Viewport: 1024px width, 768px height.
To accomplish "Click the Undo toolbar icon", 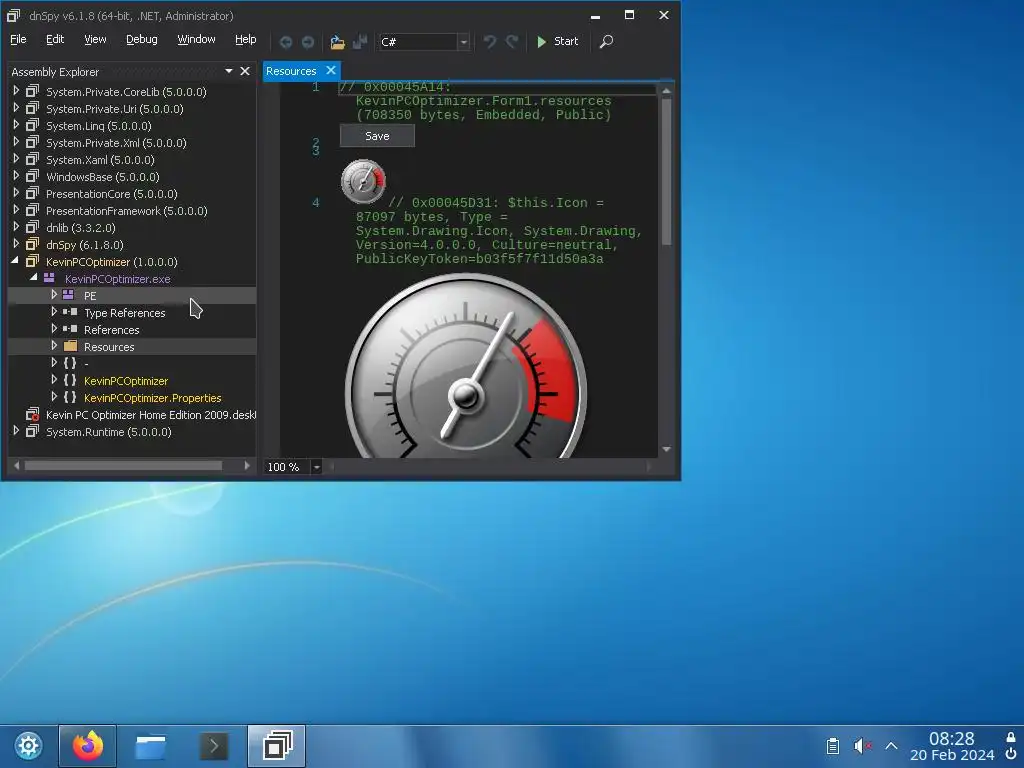I will 489,42.
